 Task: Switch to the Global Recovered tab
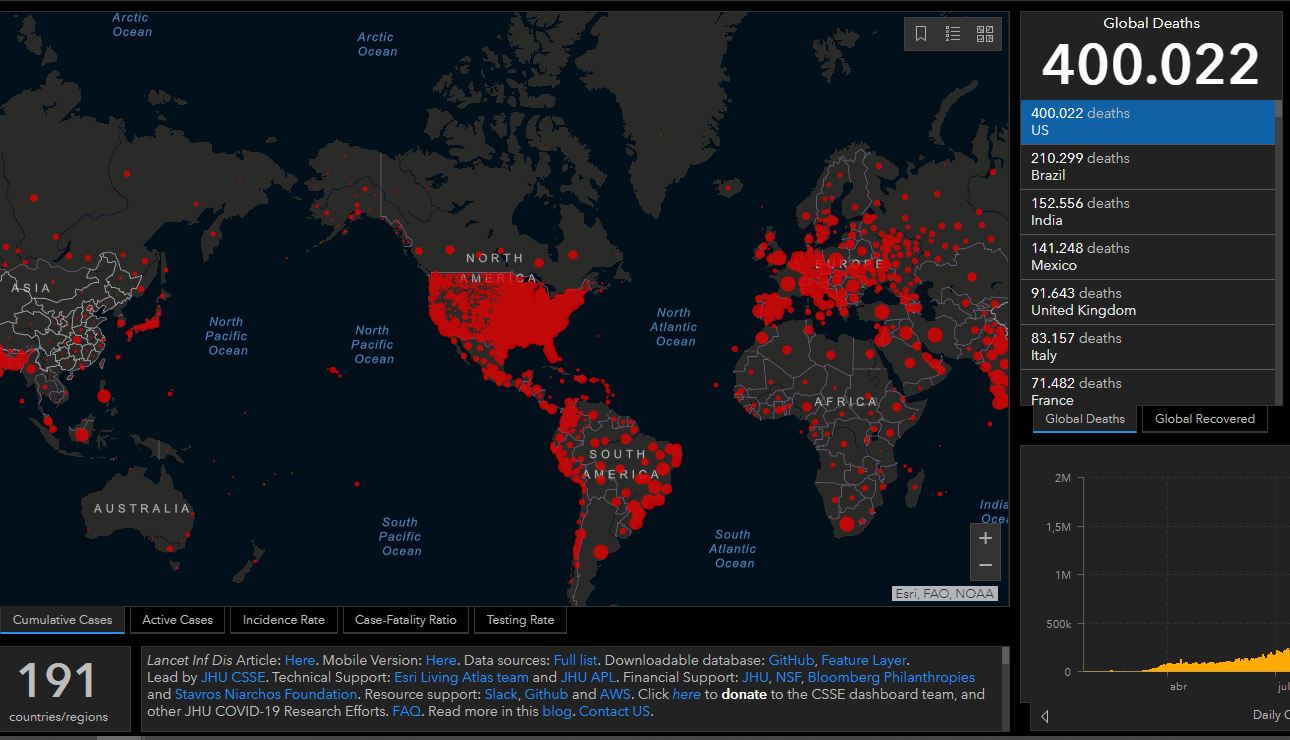(x=1205, y=419)
